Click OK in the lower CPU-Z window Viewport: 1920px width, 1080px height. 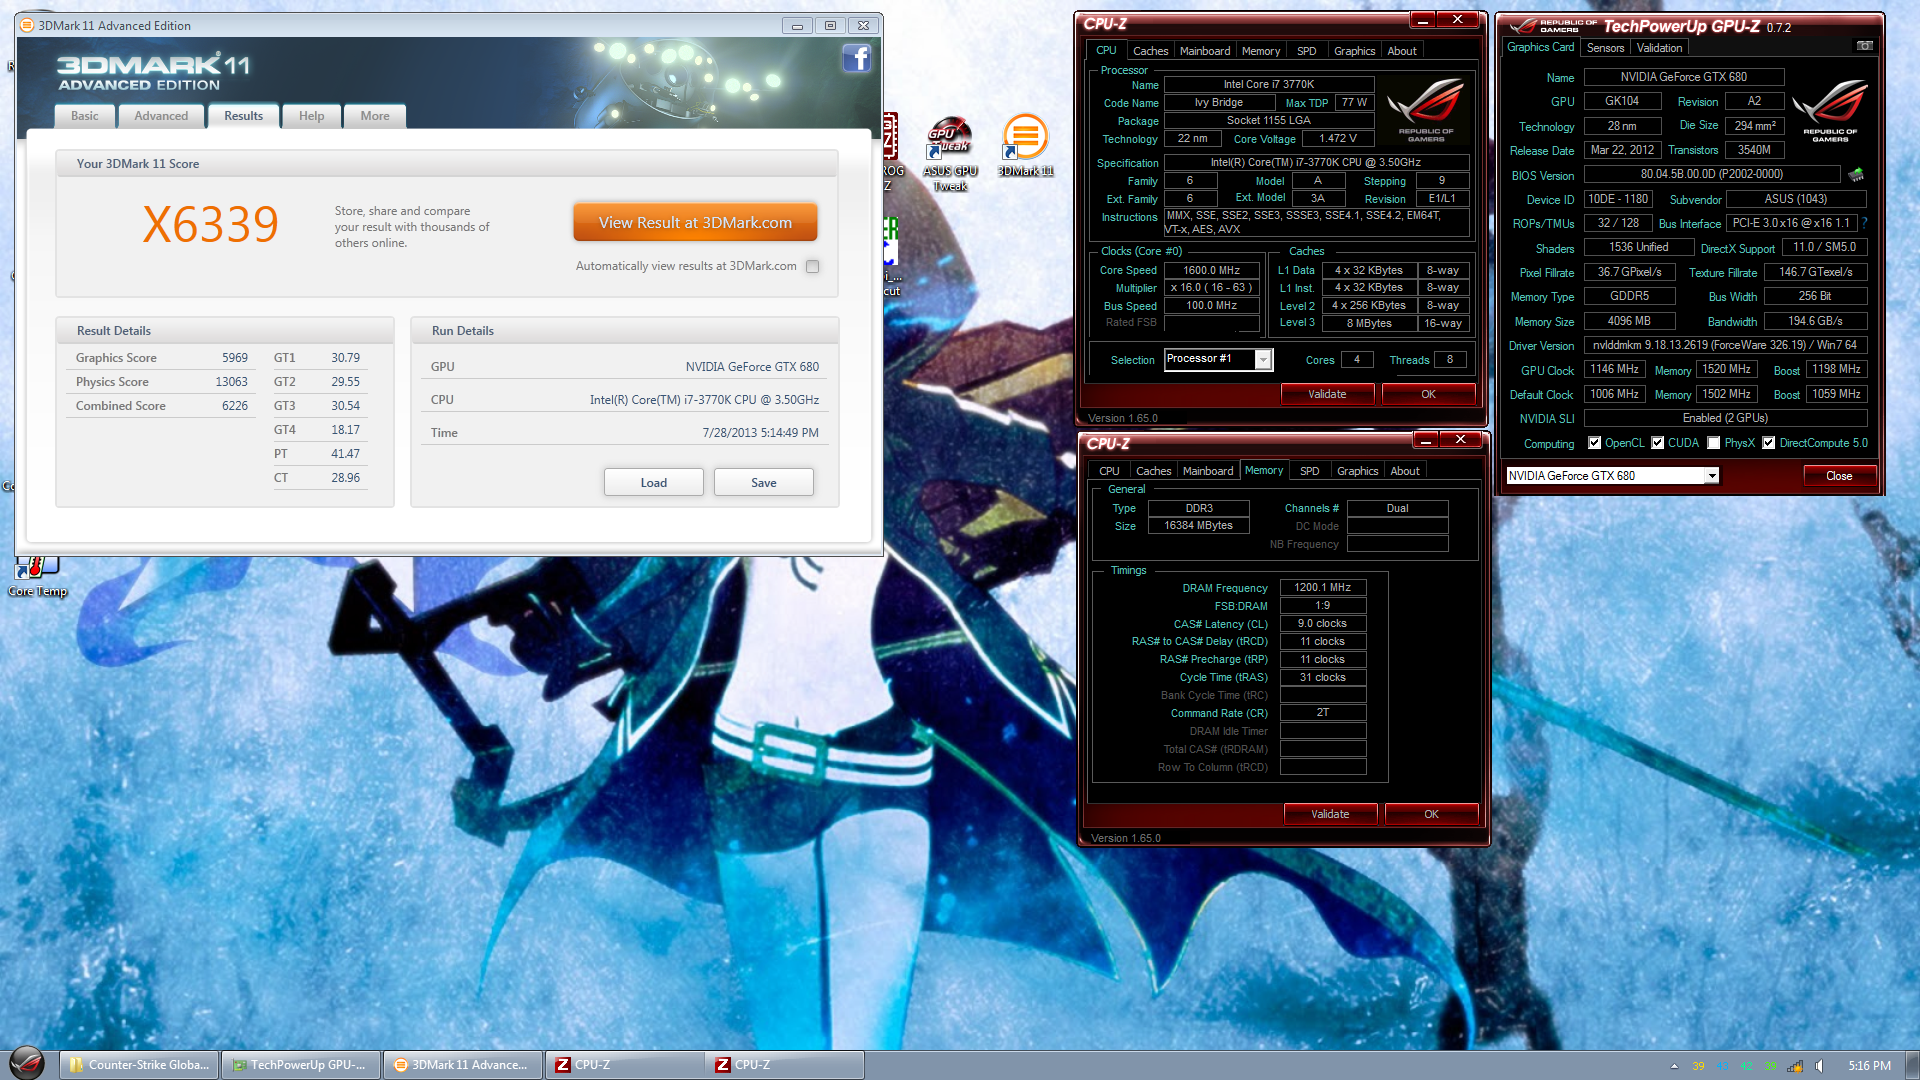coord(1431,814)
